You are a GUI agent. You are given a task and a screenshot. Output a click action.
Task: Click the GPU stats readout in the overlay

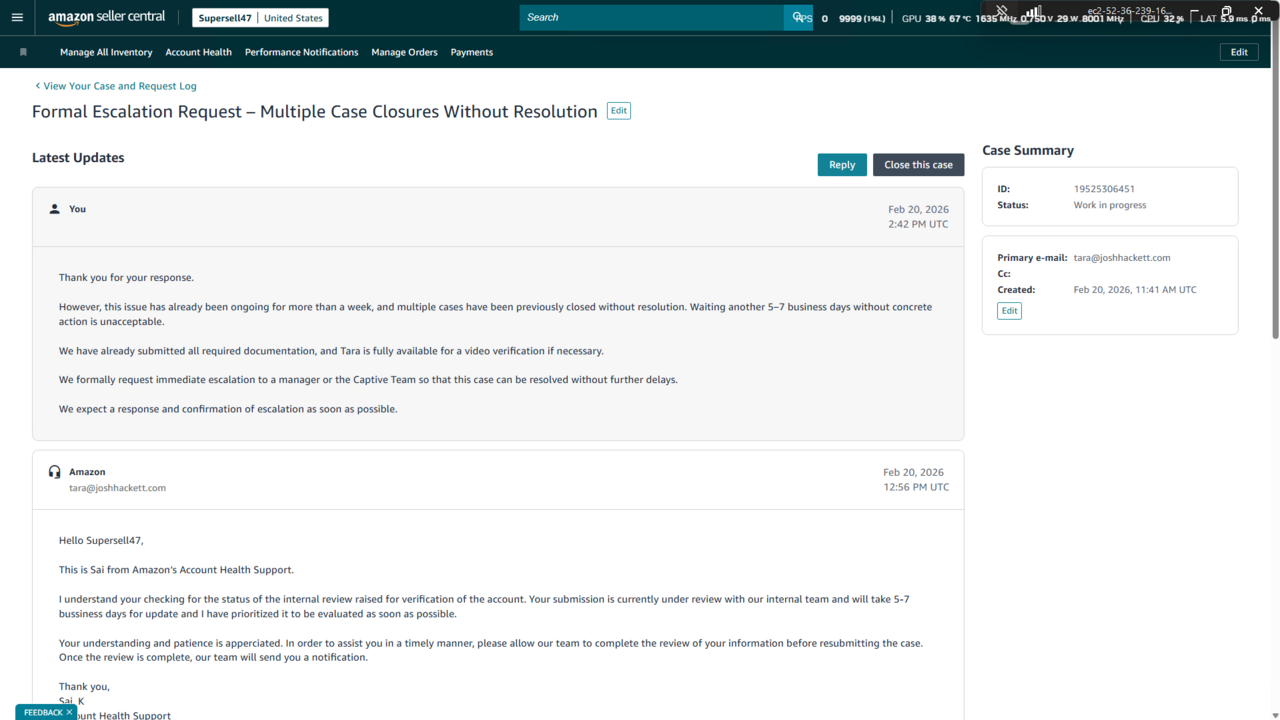click(1013, 19)
